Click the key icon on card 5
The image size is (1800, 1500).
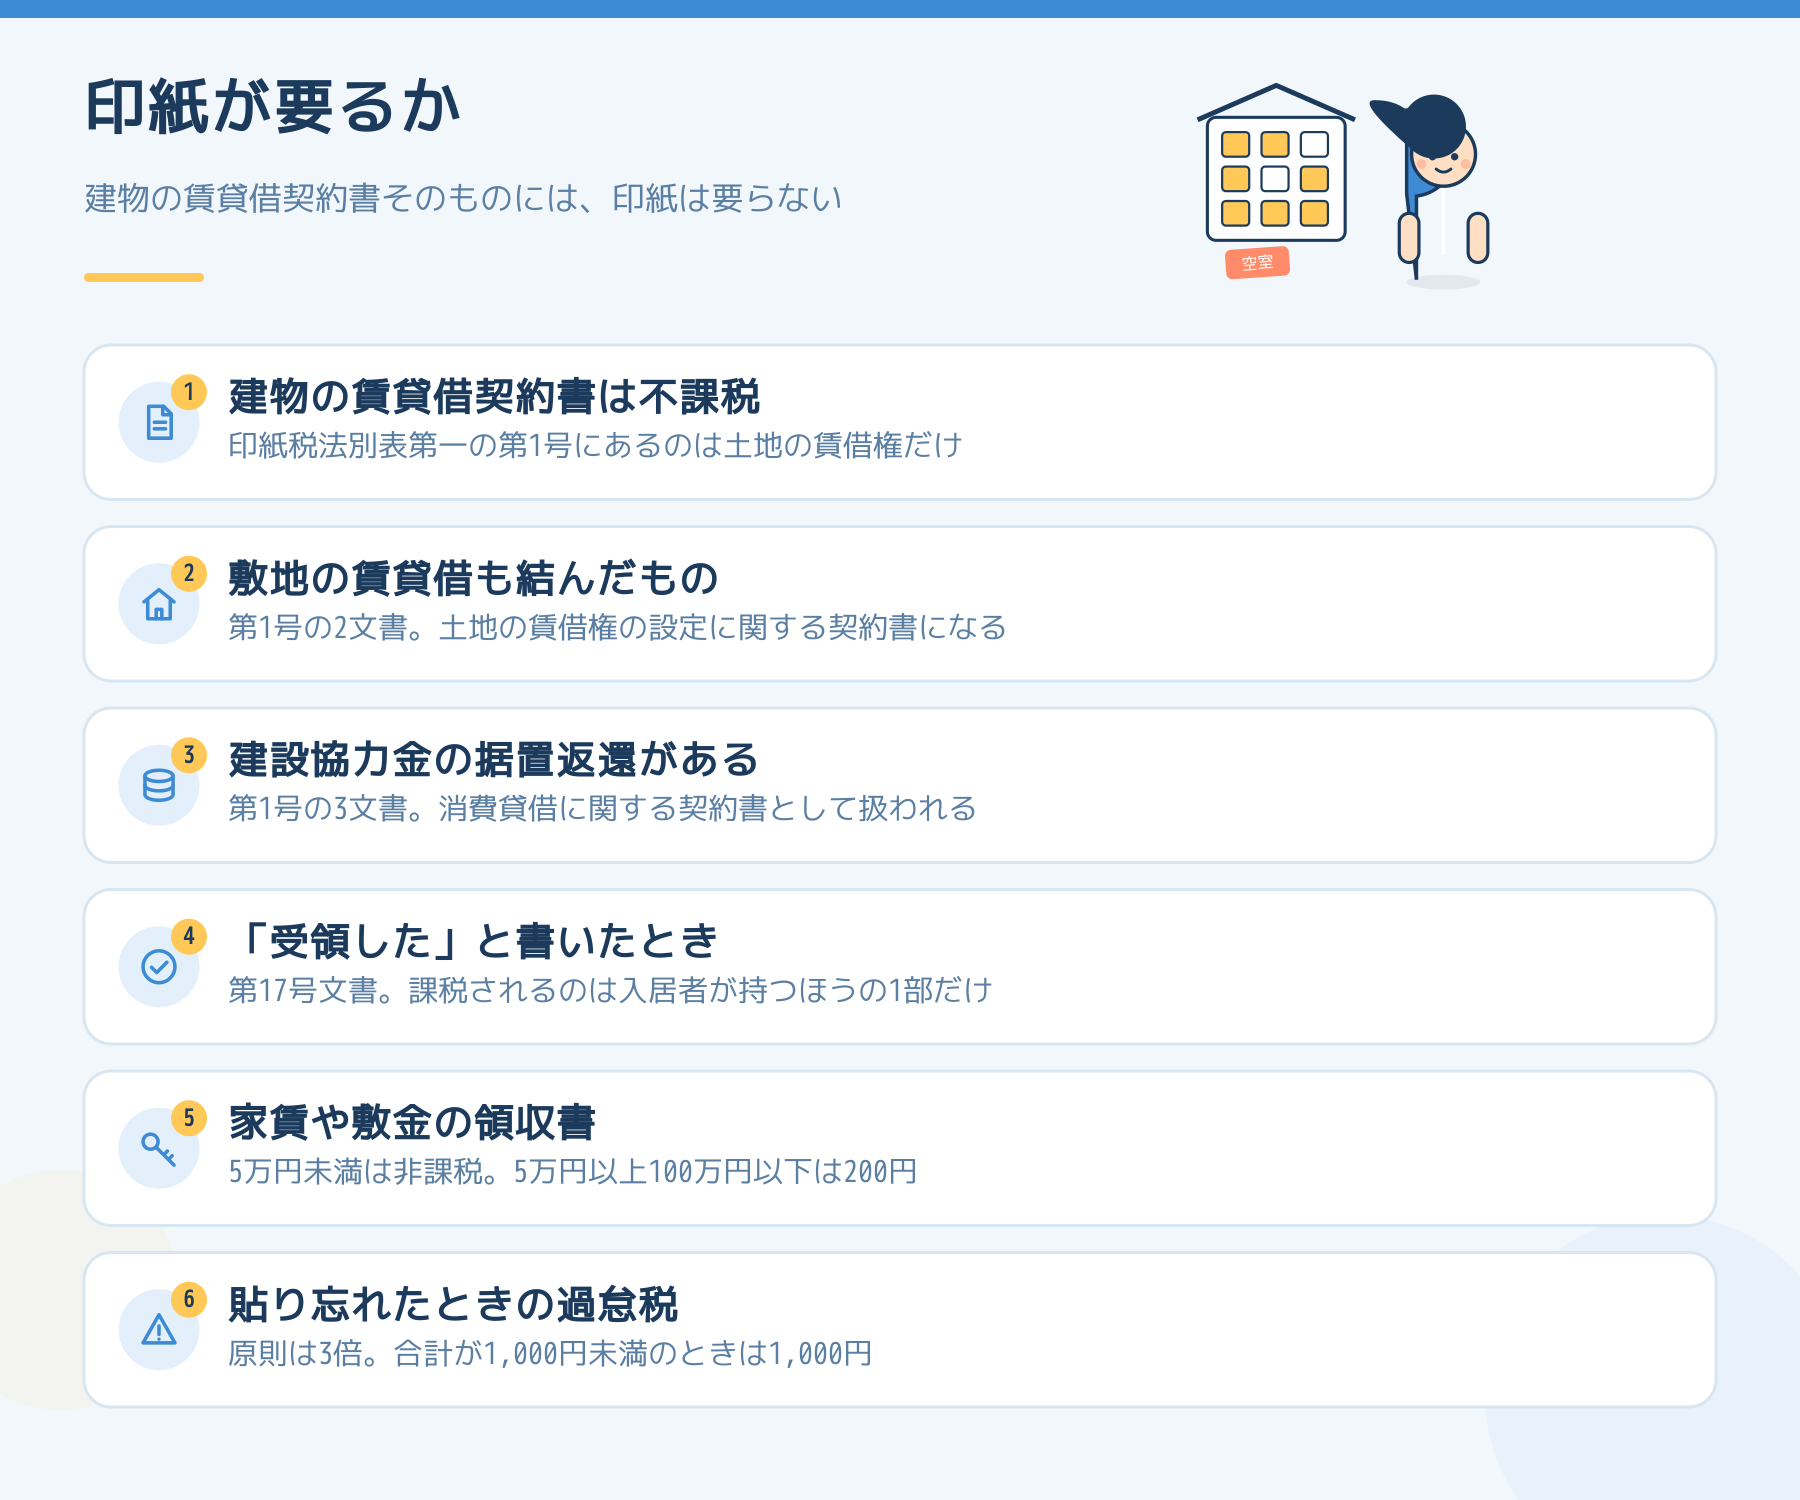(159, 1148)
